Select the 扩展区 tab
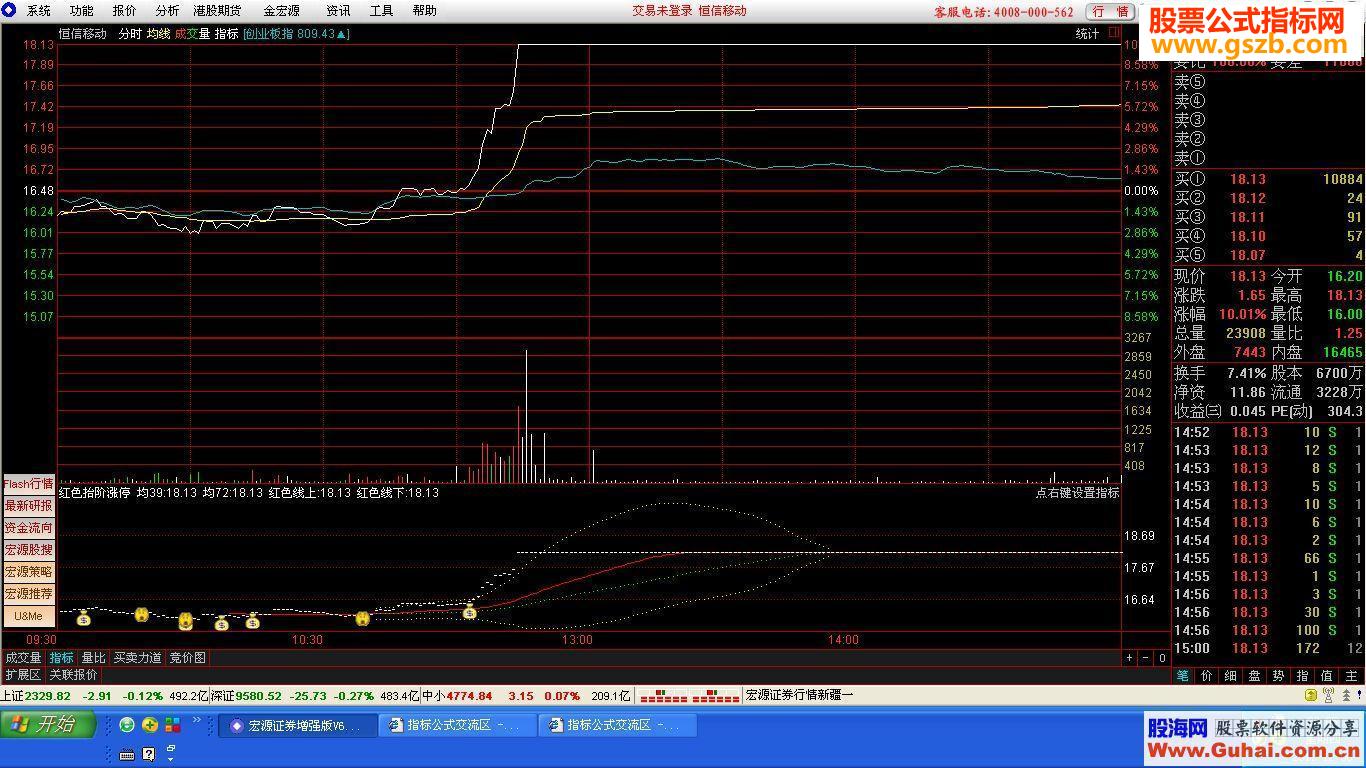This screenshot has height=768, width=1366. (x=23, y=675)
